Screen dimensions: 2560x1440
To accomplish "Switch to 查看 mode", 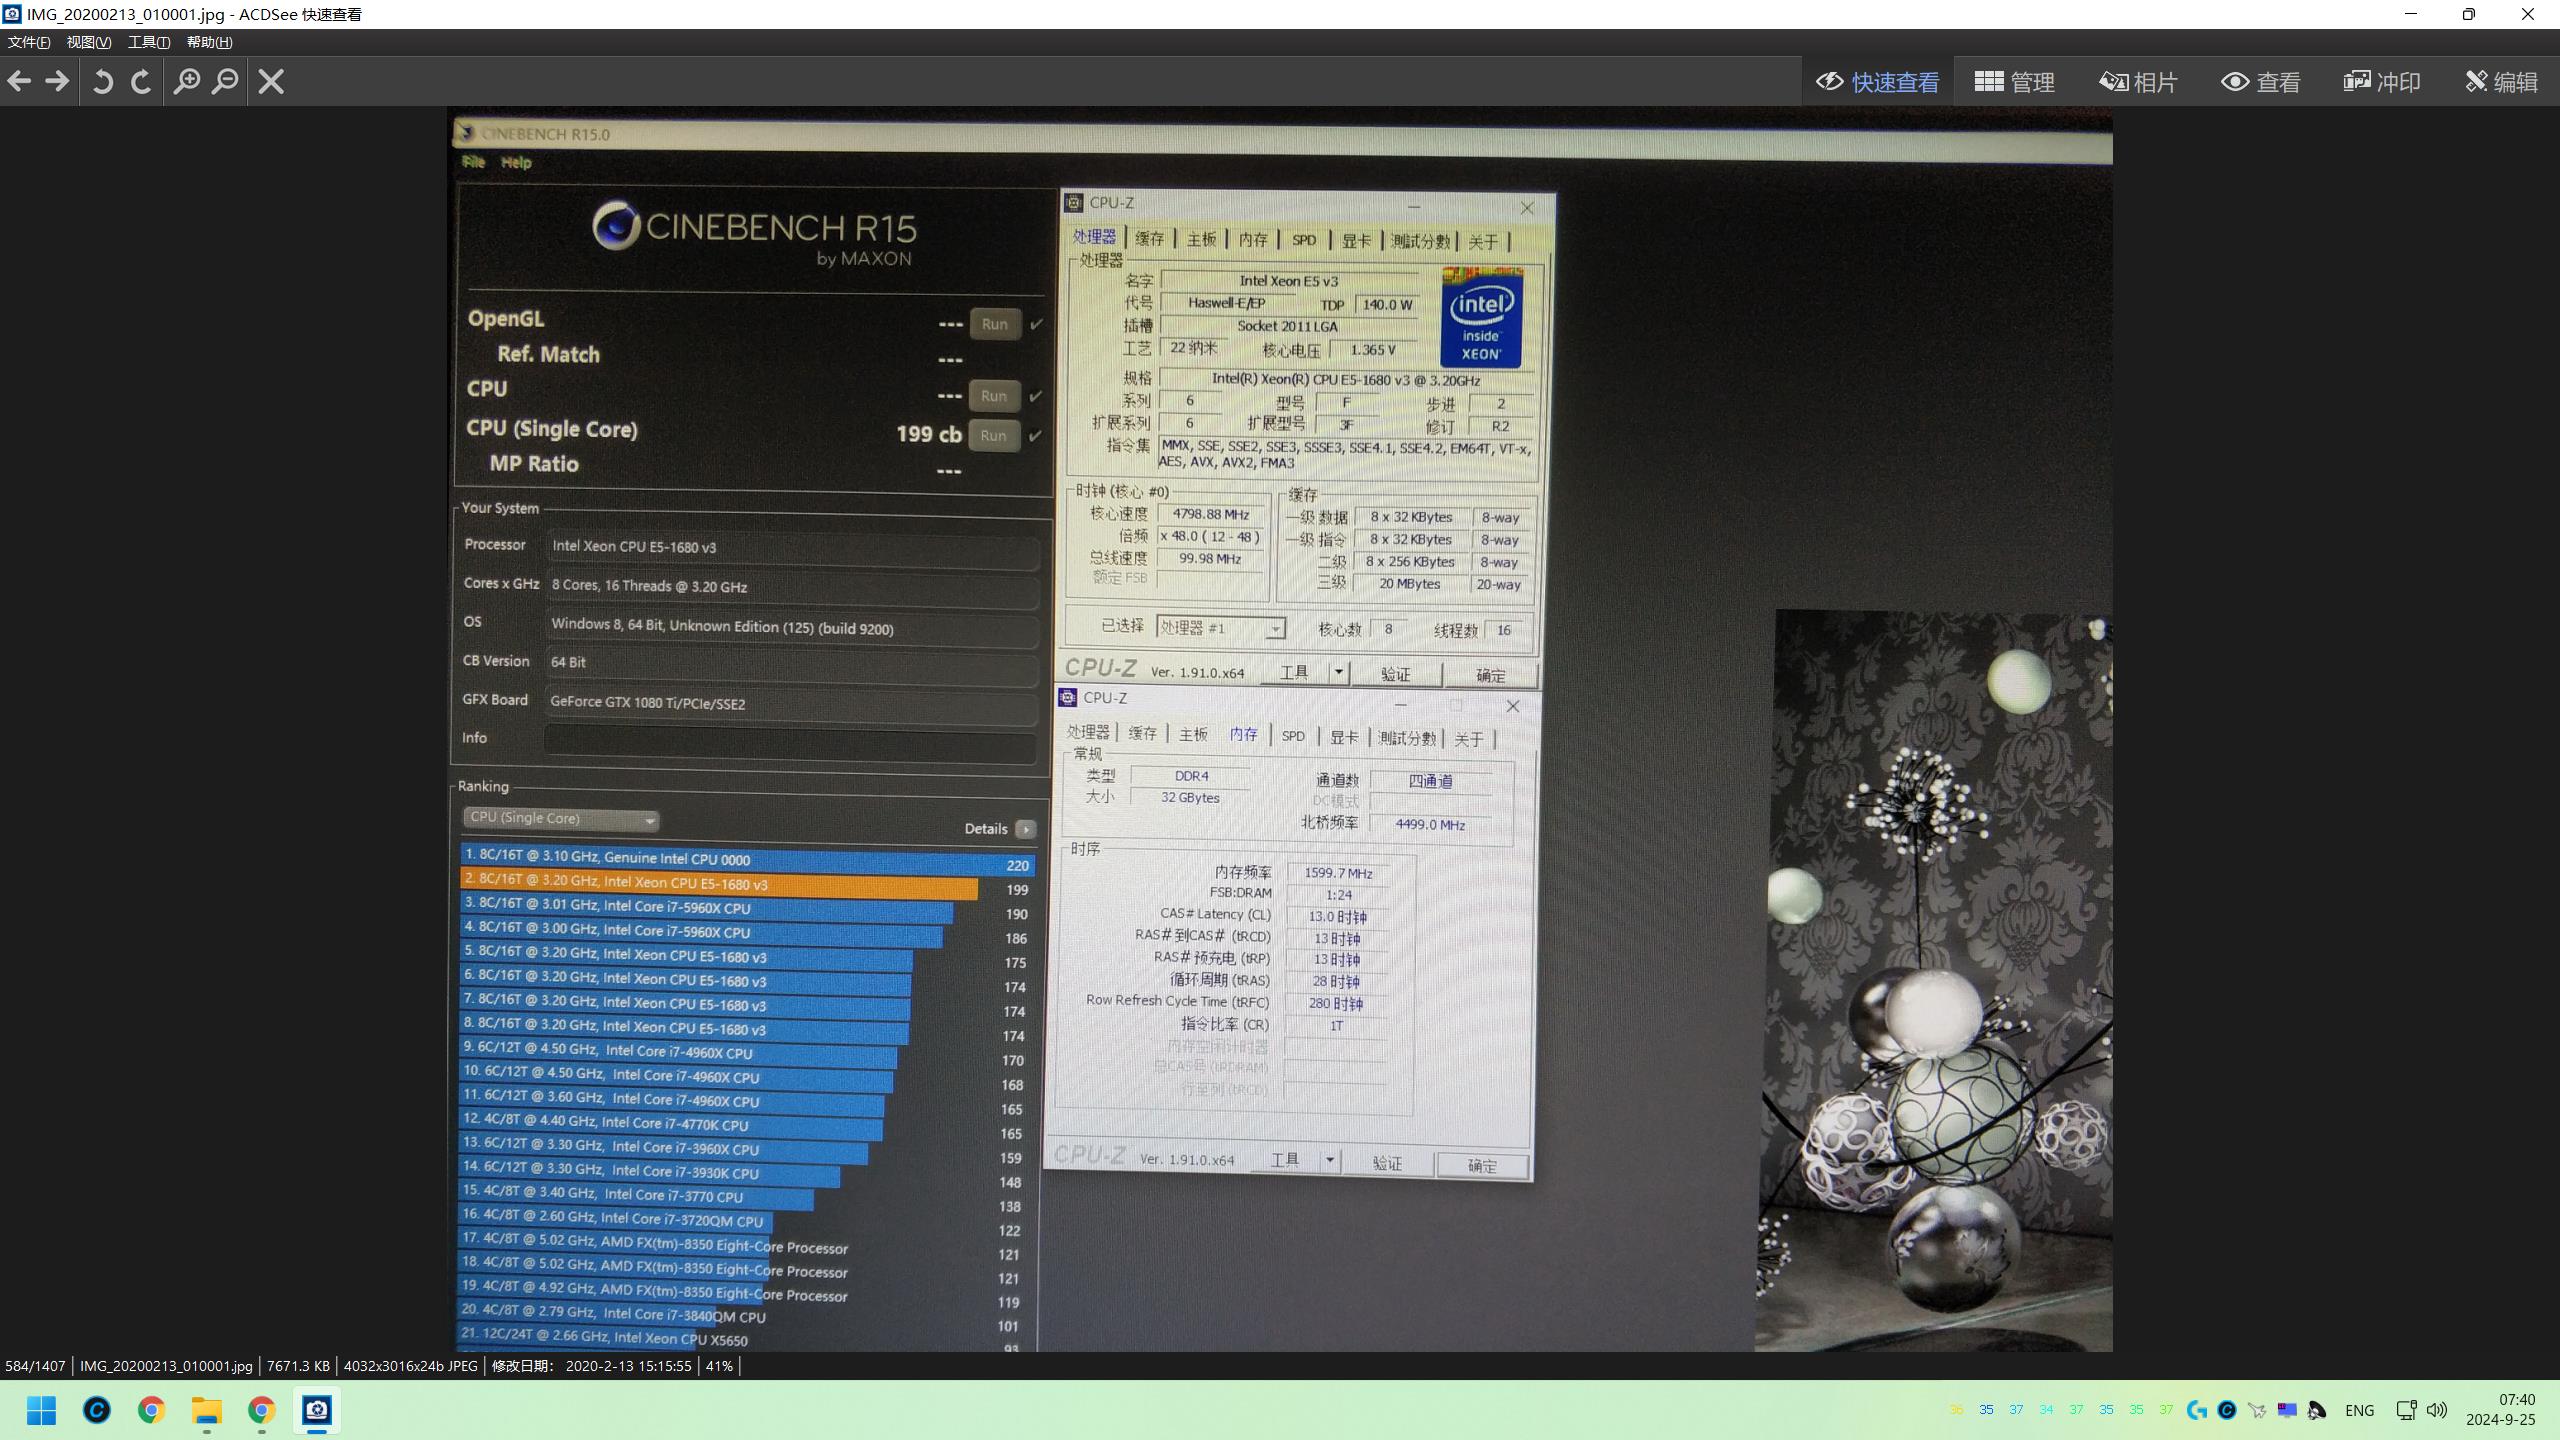I will pyautogui.click(x=2261, y=82).
